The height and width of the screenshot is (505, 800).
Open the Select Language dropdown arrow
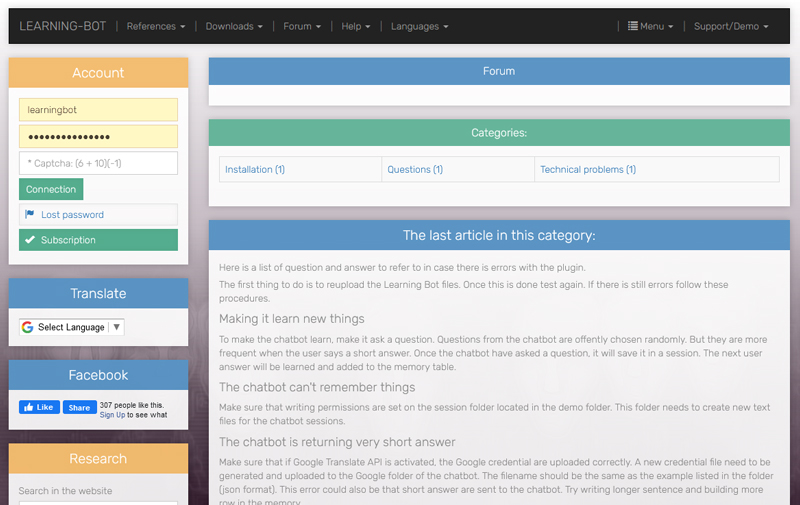tap(116, 327)
